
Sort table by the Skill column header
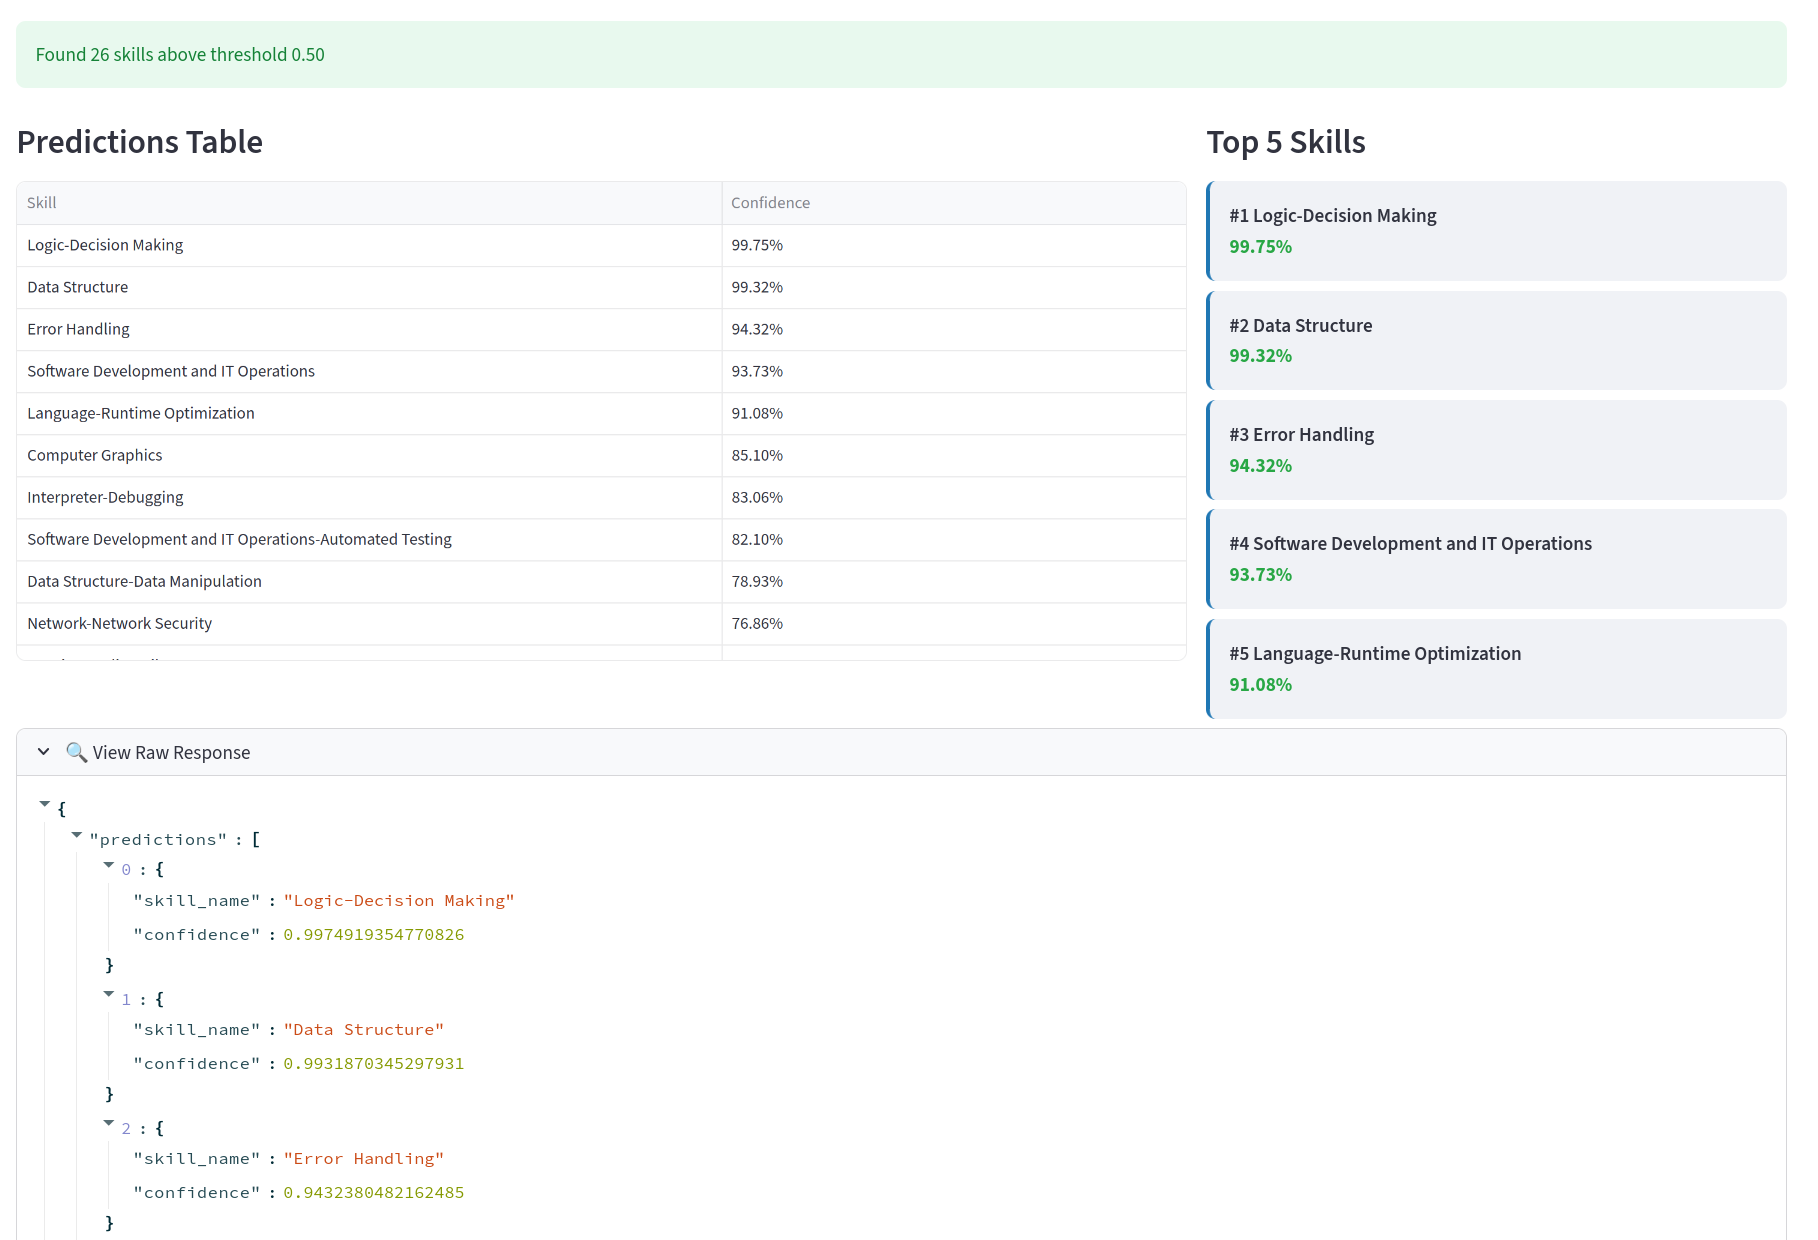[x=42, y=203]
